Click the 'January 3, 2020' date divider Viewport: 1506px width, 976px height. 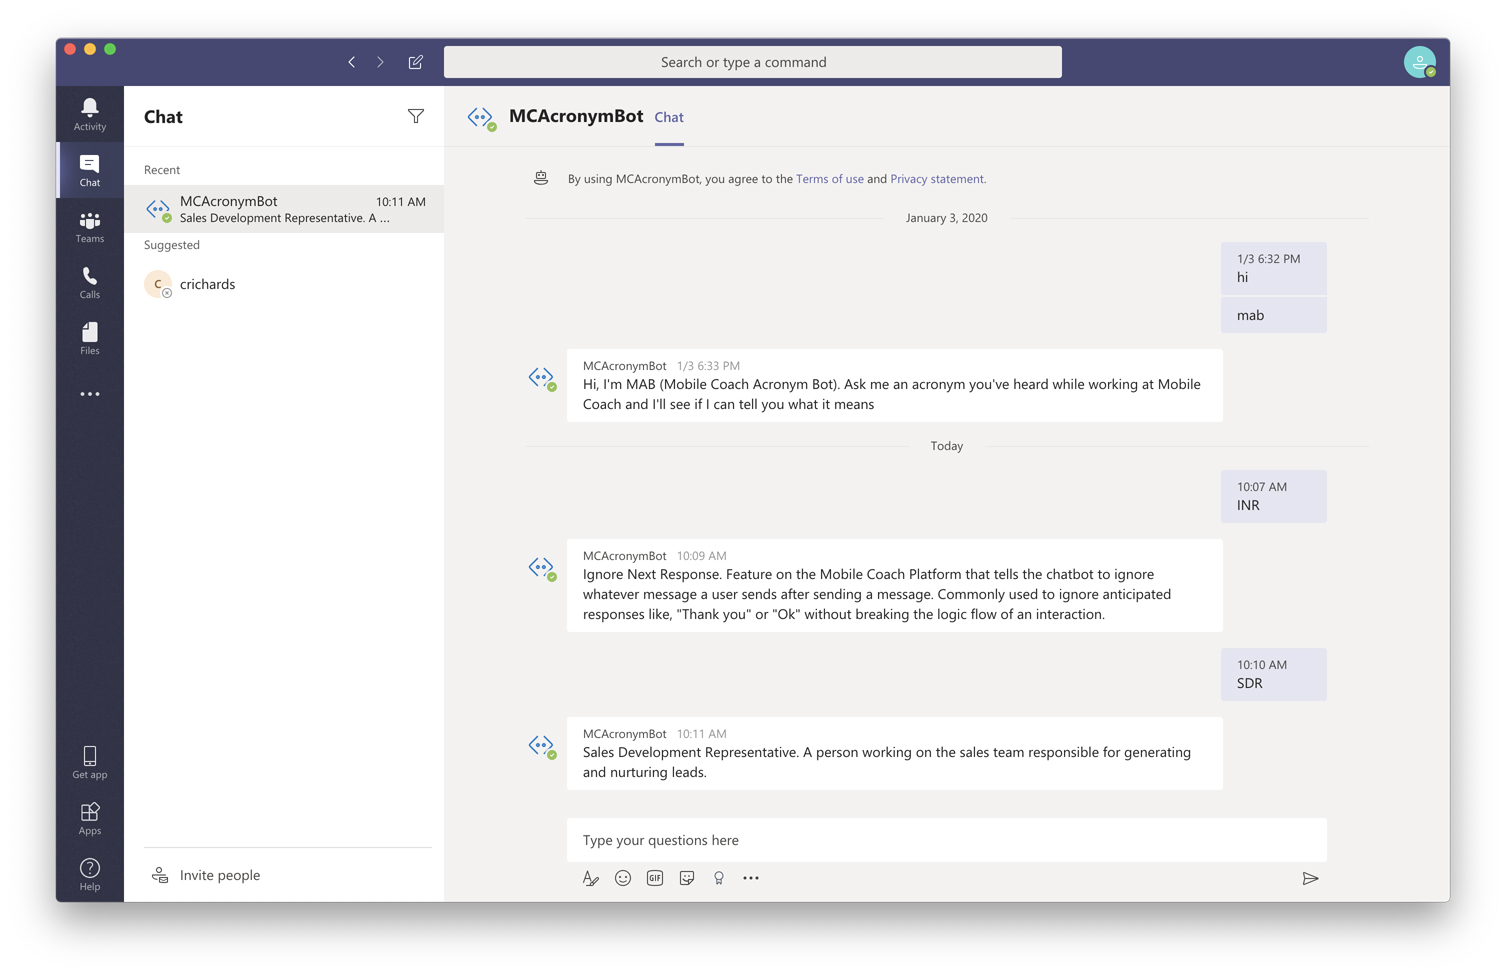(x=946, y=218)
